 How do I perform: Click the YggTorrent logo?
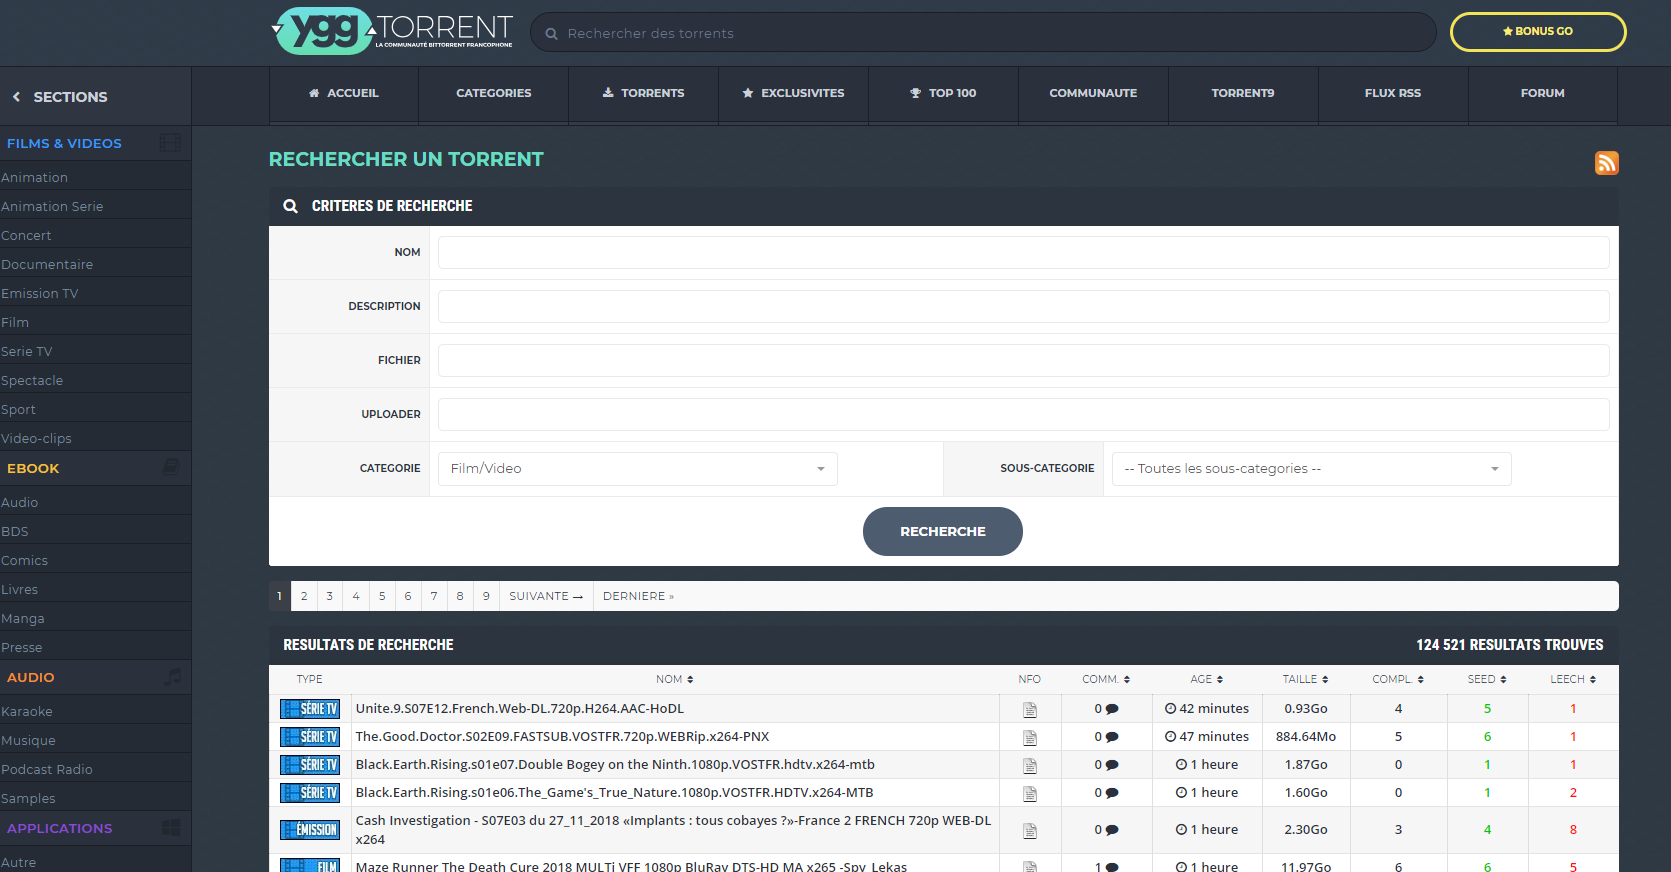393,31
